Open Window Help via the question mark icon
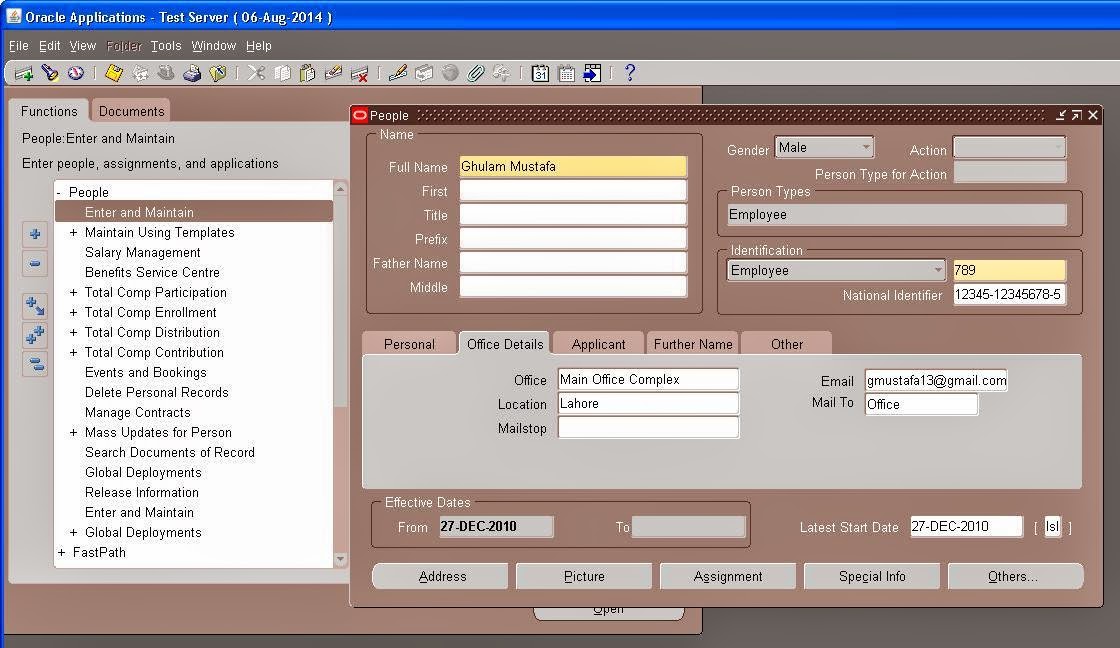The image size is (1120, 648). [x=630, y=72]
